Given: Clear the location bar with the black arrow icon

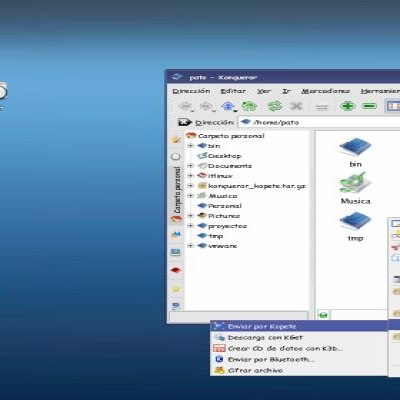Looking at the screenshot, I should click(x=184, y=122).
